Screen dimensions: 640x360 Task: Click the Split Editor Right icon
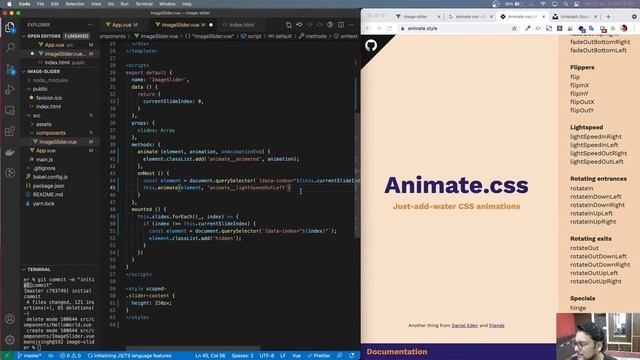[x=341, y=25]
